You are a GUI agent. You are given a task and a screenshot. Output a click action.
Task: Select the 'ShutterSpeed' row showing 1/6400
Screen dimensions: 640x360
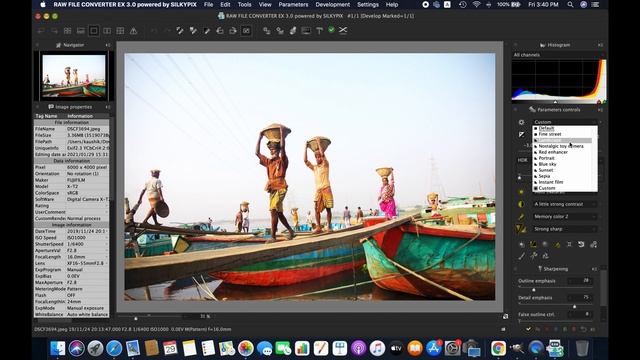point(71,244)
